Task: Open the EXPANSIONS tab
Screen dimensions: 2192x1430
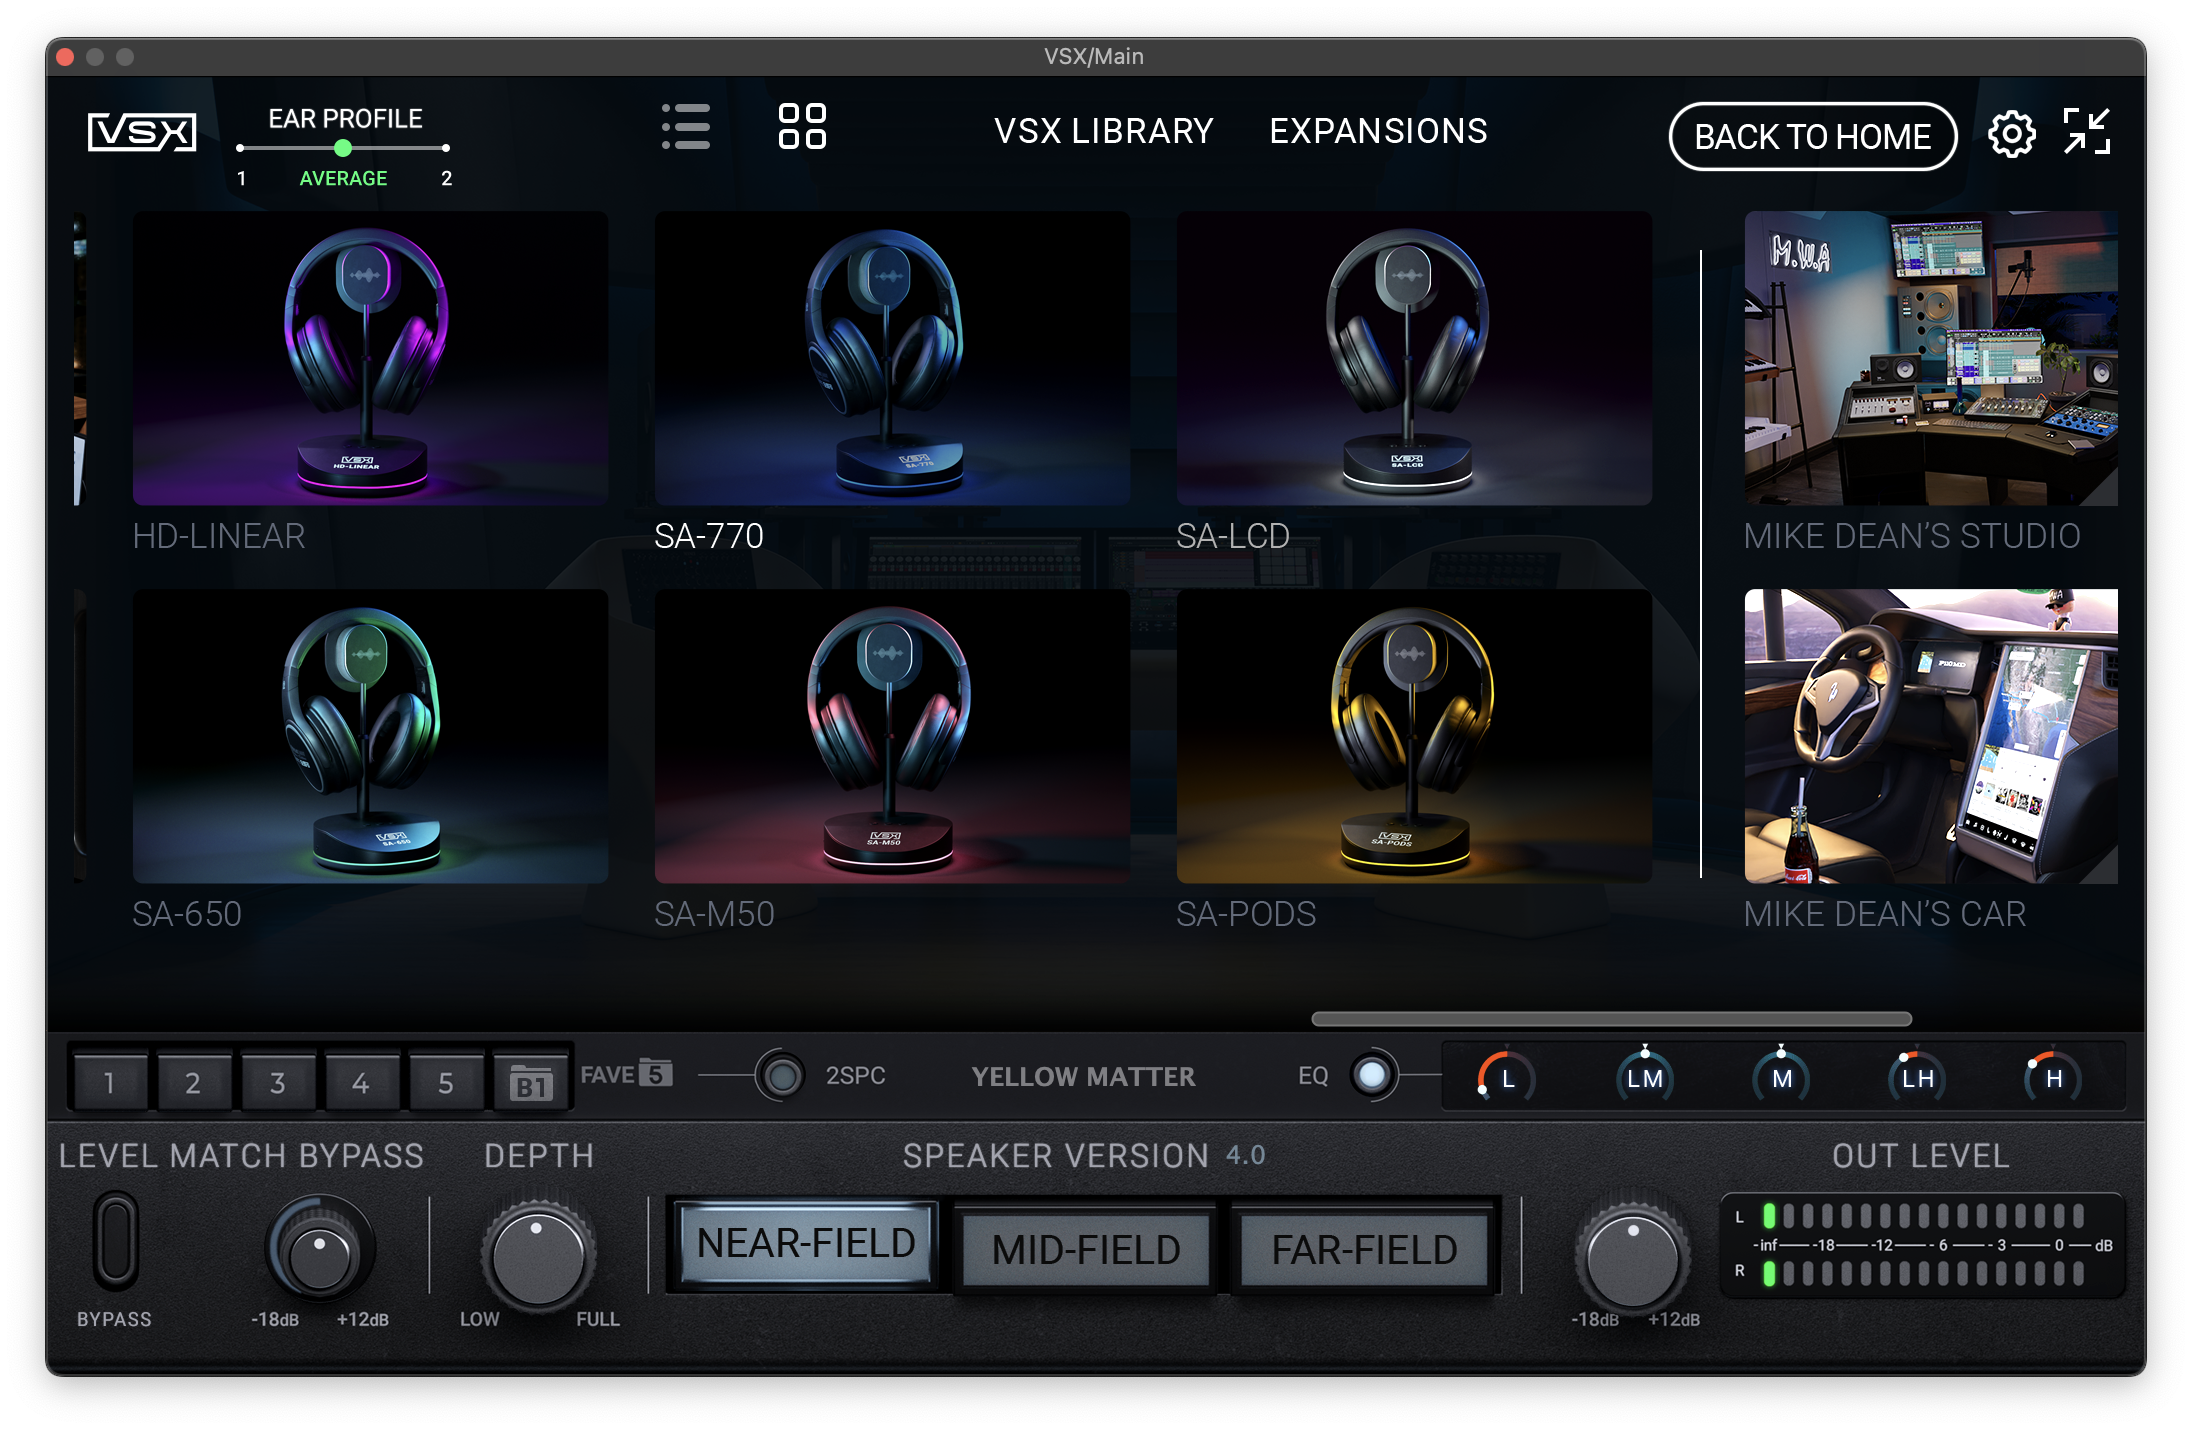Action: tap(1378, 131)
